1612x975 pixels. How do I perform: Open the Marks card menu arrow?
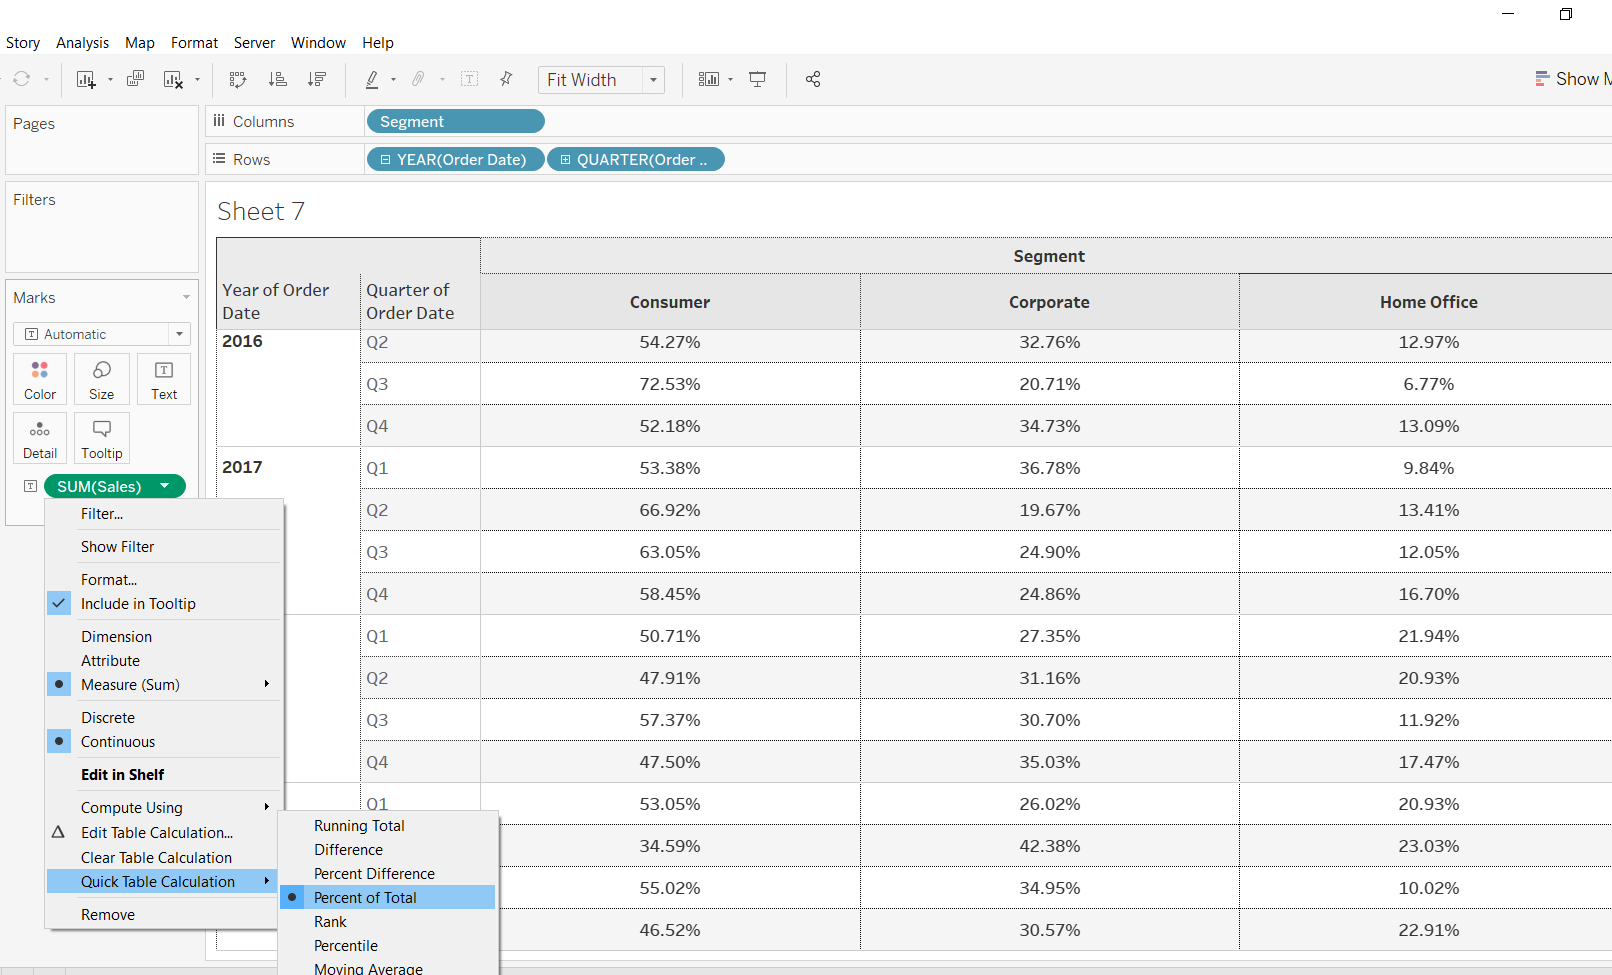[186, 298]
